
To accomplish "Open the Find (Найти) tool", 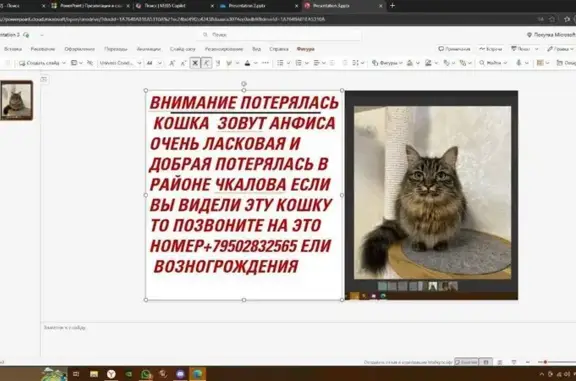I will pos(493,63).
